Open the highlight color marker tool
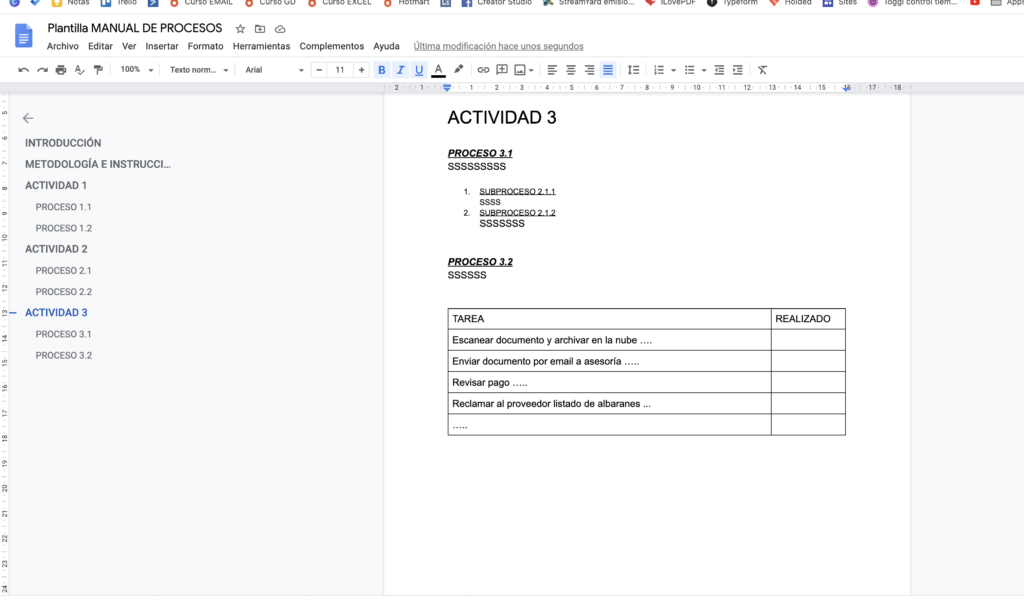 [458, 70]
